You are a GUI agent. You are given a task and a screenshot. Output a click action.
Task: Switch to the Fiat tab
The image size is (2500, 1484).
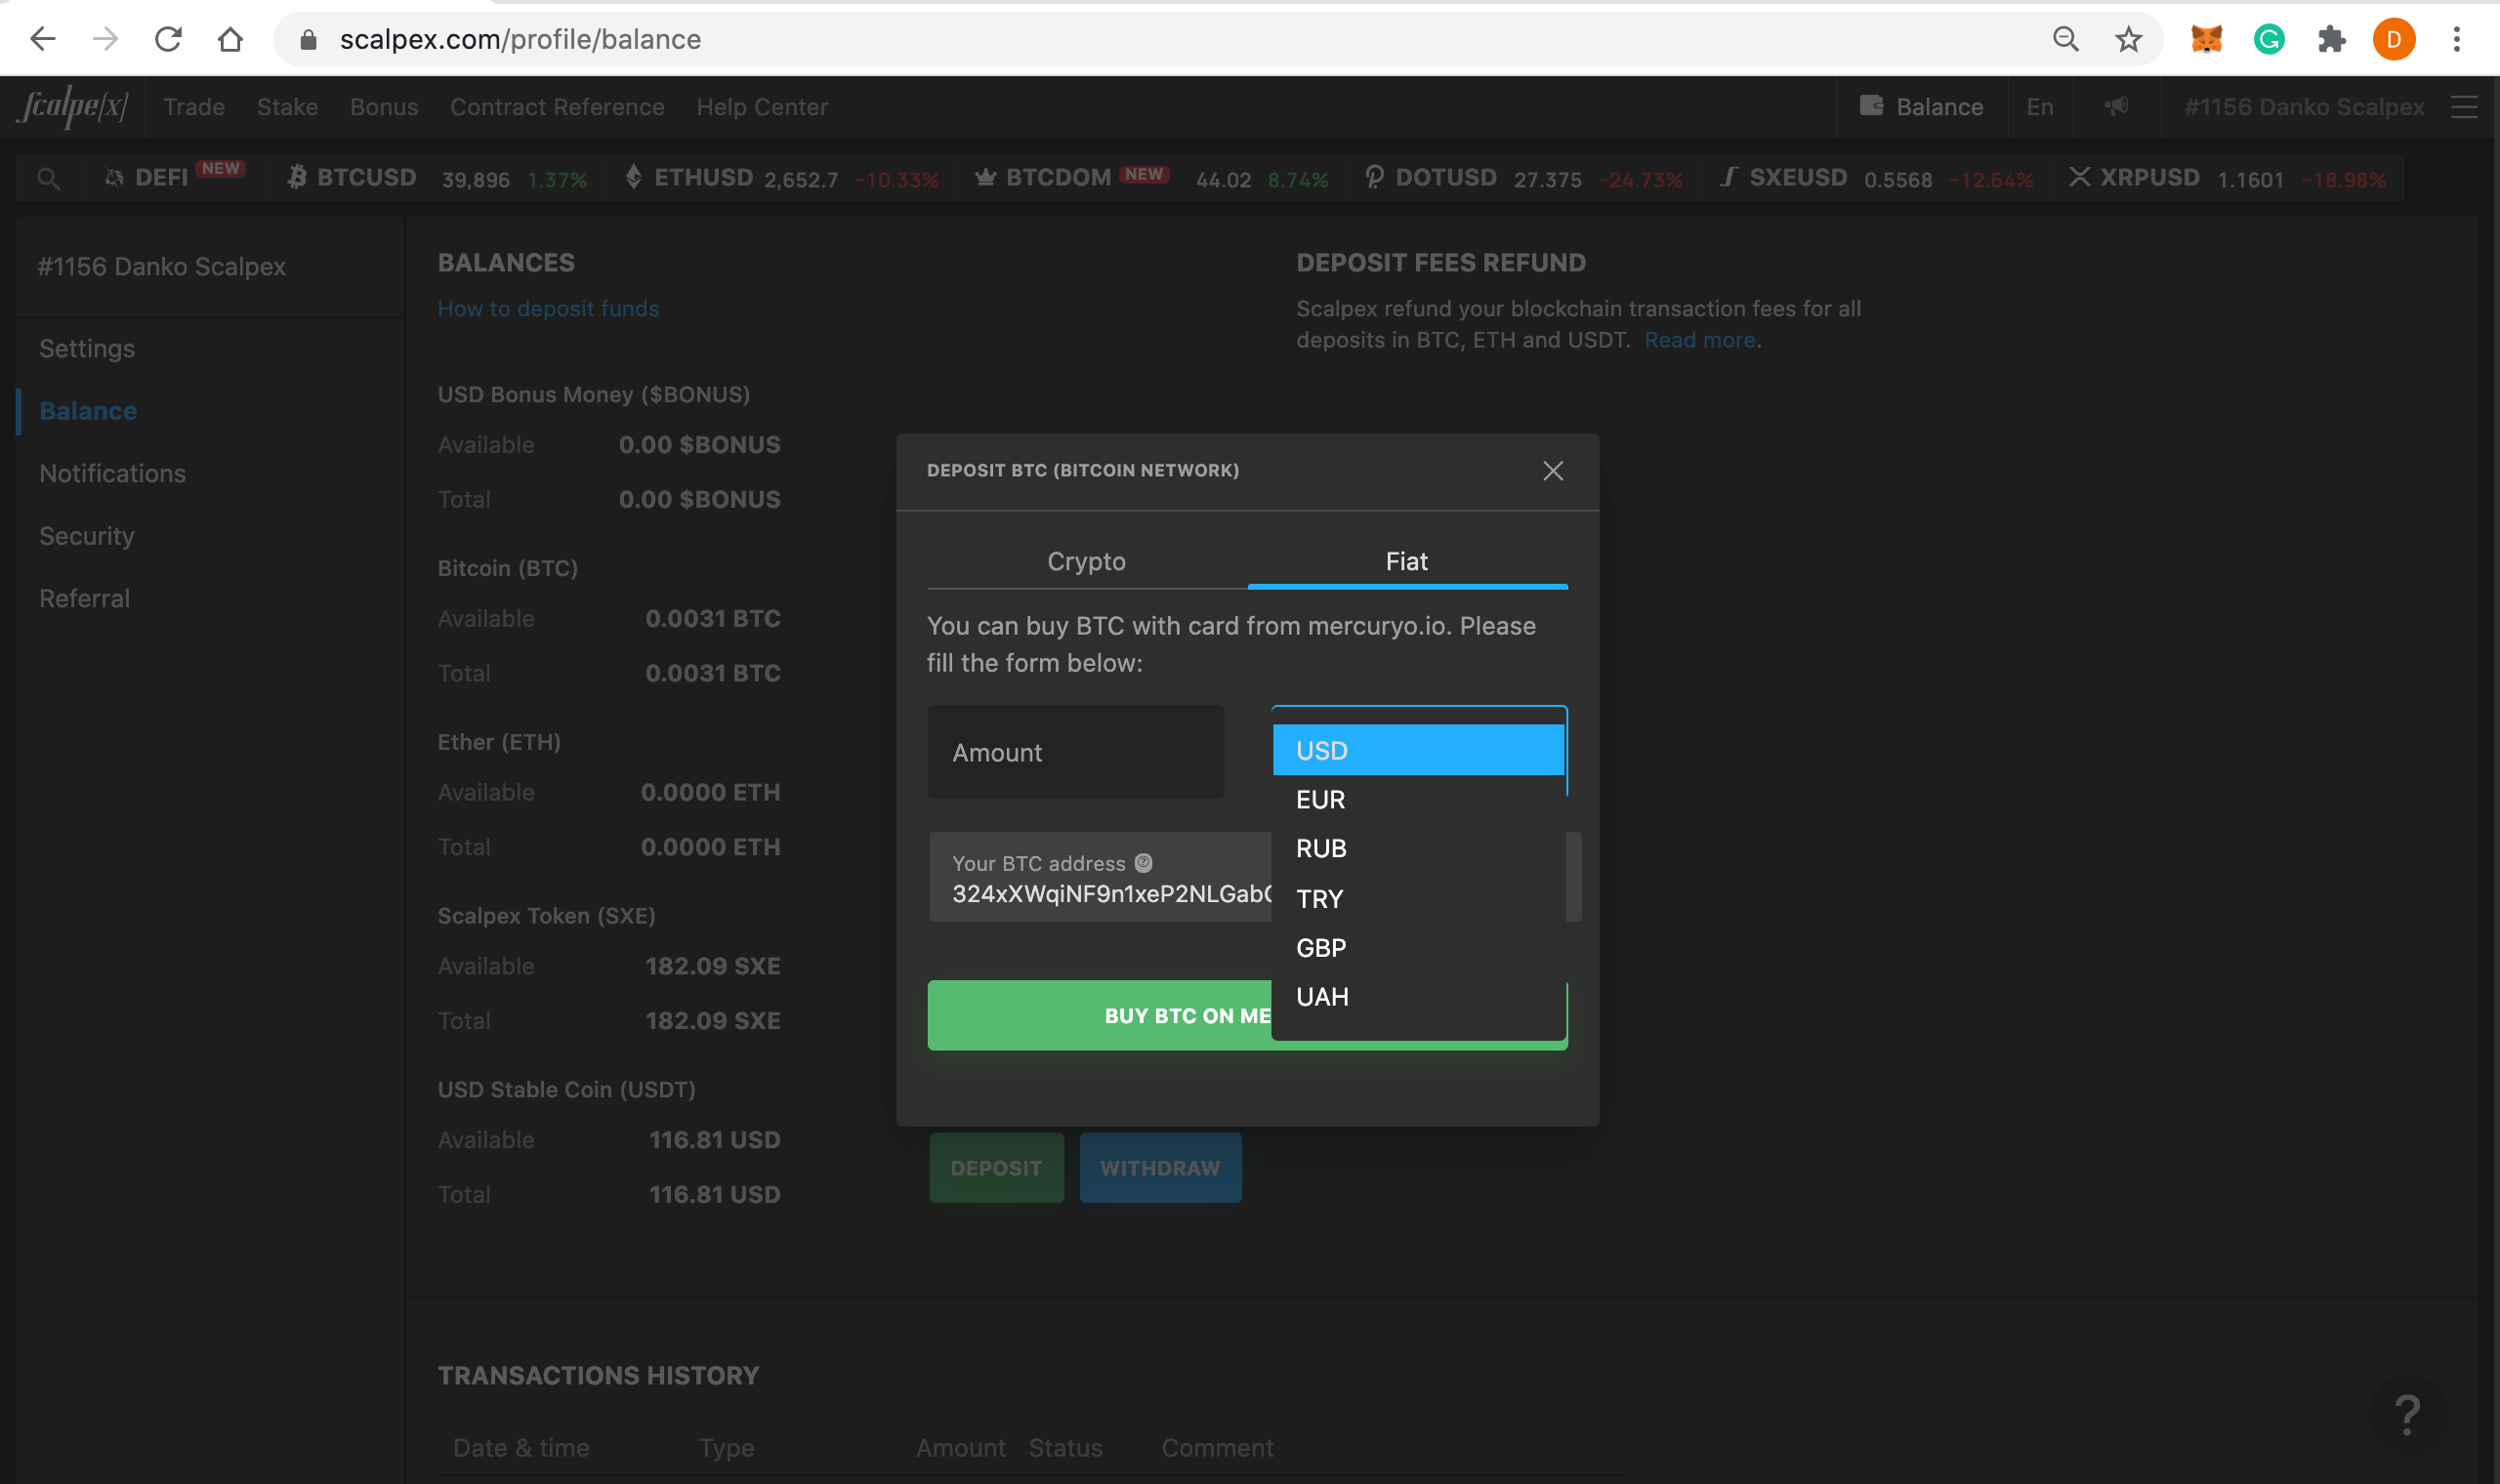point(1407,562)
